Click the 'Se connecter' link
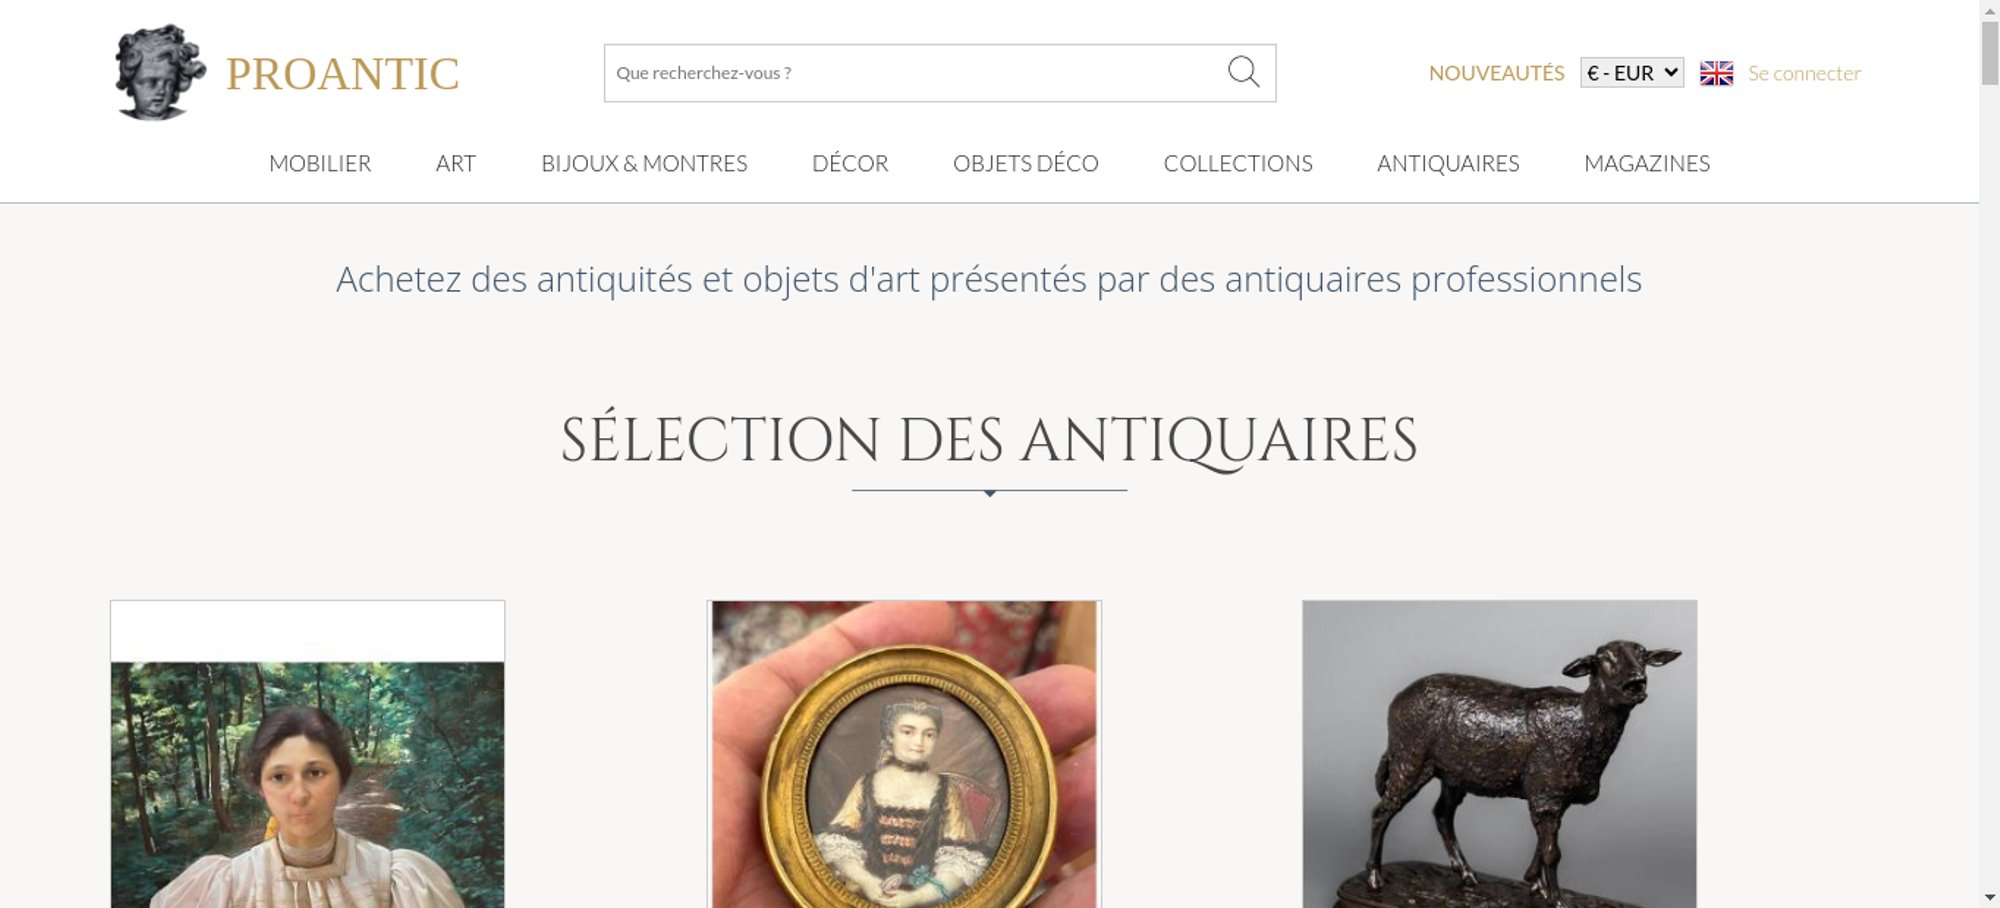The height and width of the screenshot is (908, 2000). pyautogui.click(x=1804, y=73)
